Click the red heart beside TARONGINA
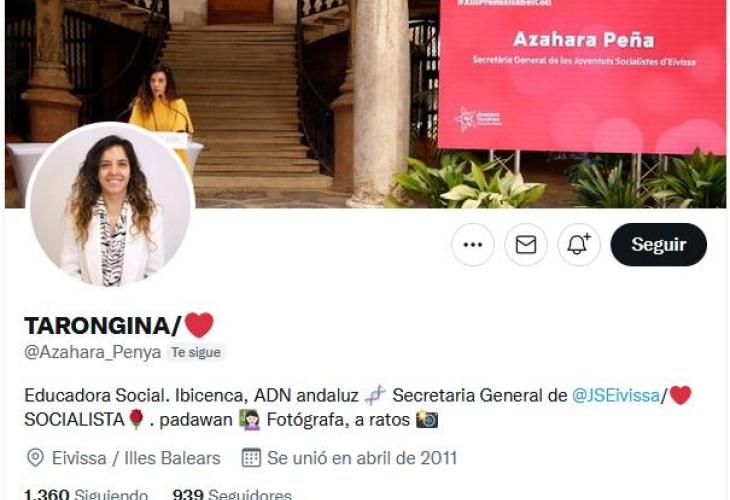This screenshot has height=500, width=730. tap(199, 325)
